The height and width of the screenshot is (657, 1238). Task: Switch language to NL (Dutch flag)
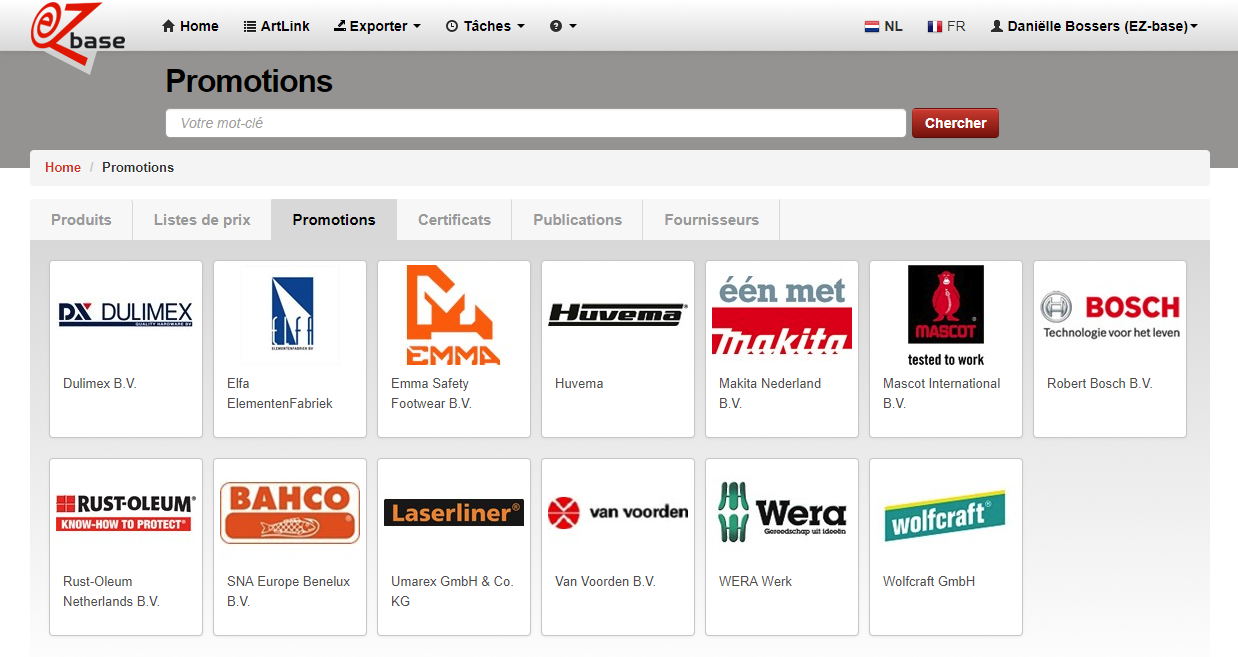[x=884, y=26]
